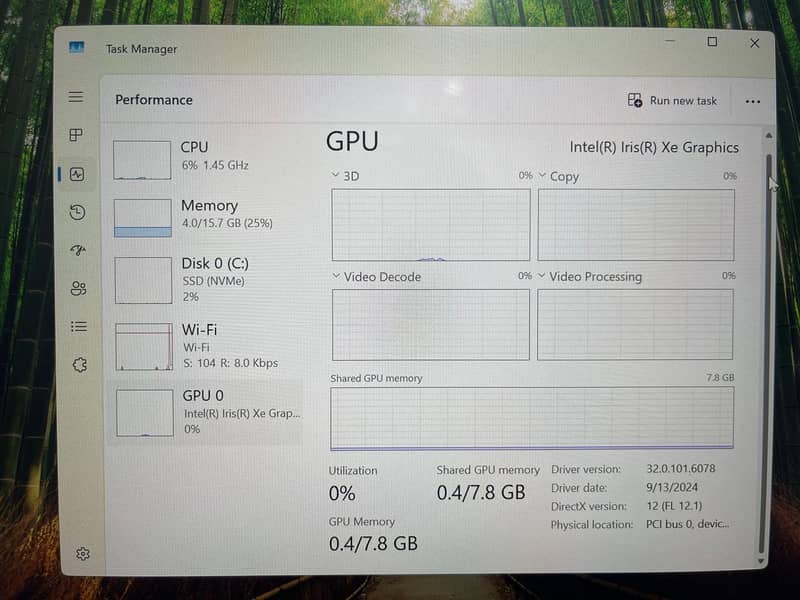
Task: Open the 3D engine dropdown chevron
Action: [335, 175]
